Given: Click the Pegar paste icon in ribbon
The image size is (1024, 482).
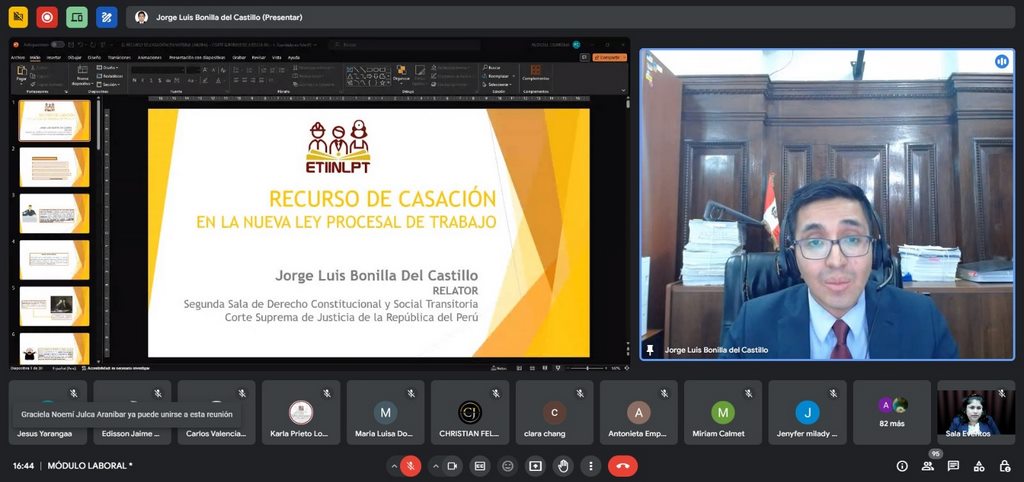Looking at the screenshot, I should (22, 73).
